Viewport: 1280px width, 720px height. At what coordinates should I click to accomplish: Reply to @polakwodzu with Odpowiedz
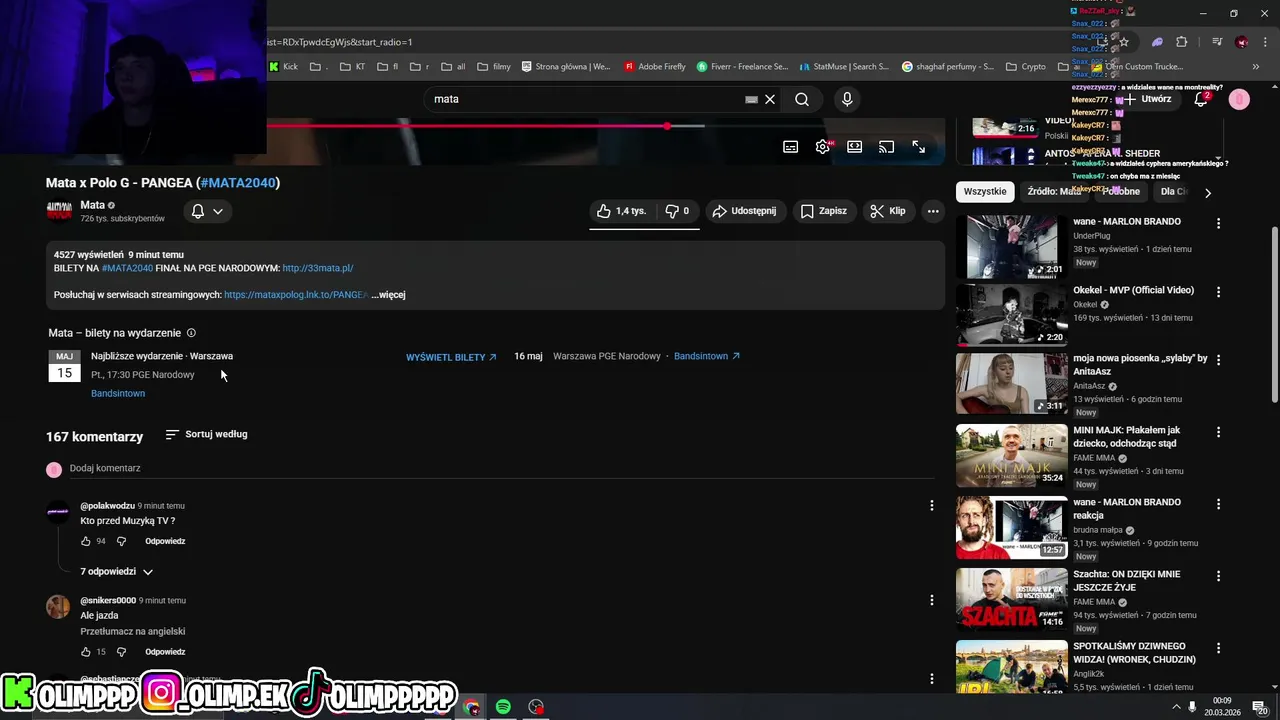click(165, 541)
